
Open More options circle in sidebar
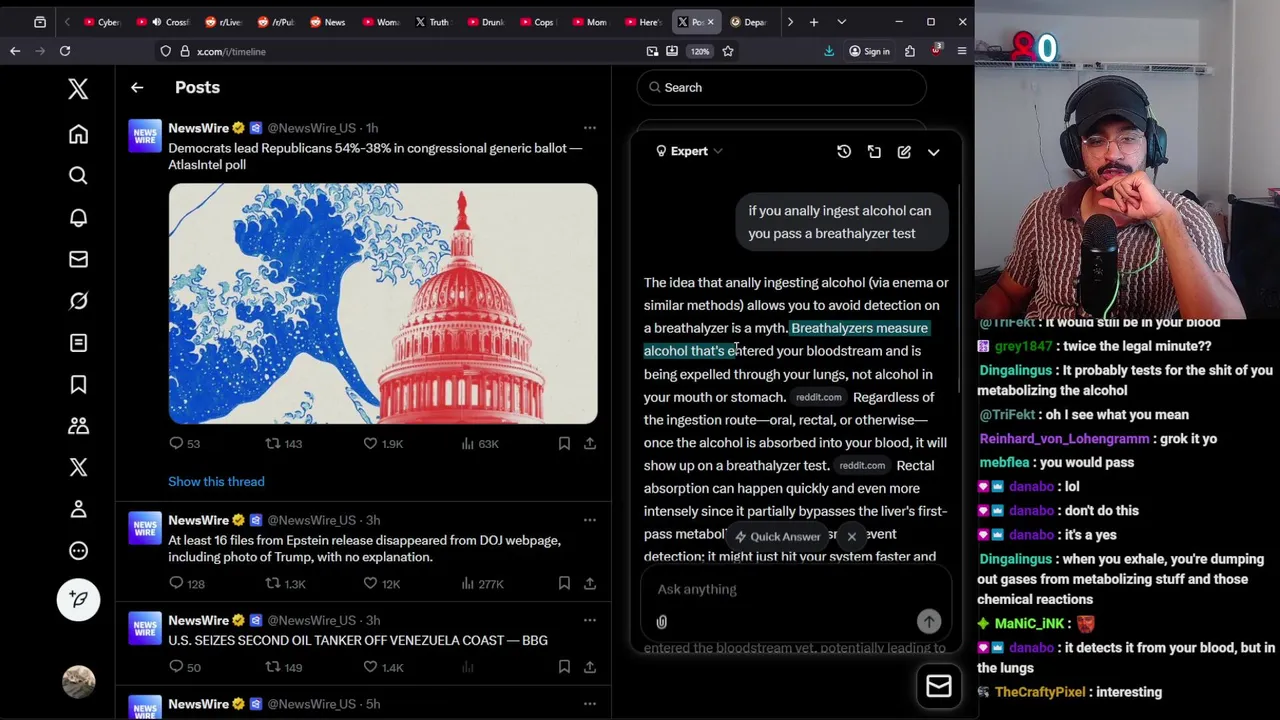tap(78, 551)
